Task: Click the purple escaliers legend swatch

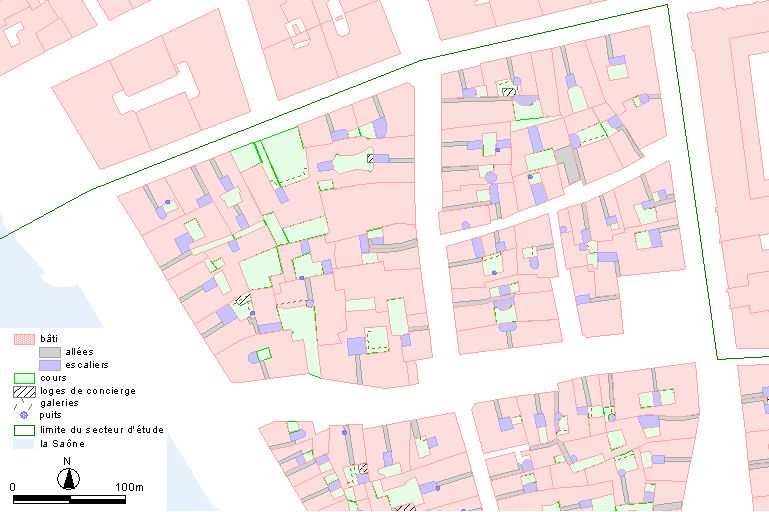Action: [50, 365]
